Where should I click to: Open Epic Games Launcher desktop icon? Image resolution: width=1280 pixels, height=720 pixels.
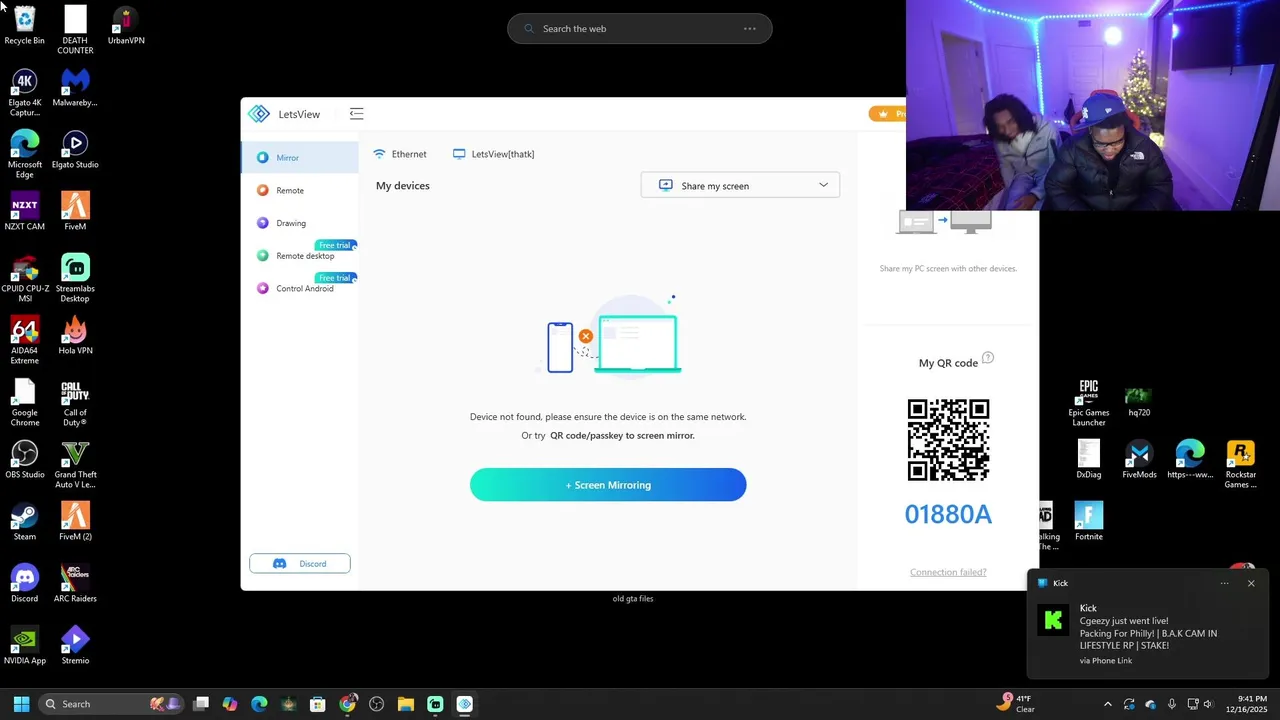pyautogui.click(x=1089, y=402)
